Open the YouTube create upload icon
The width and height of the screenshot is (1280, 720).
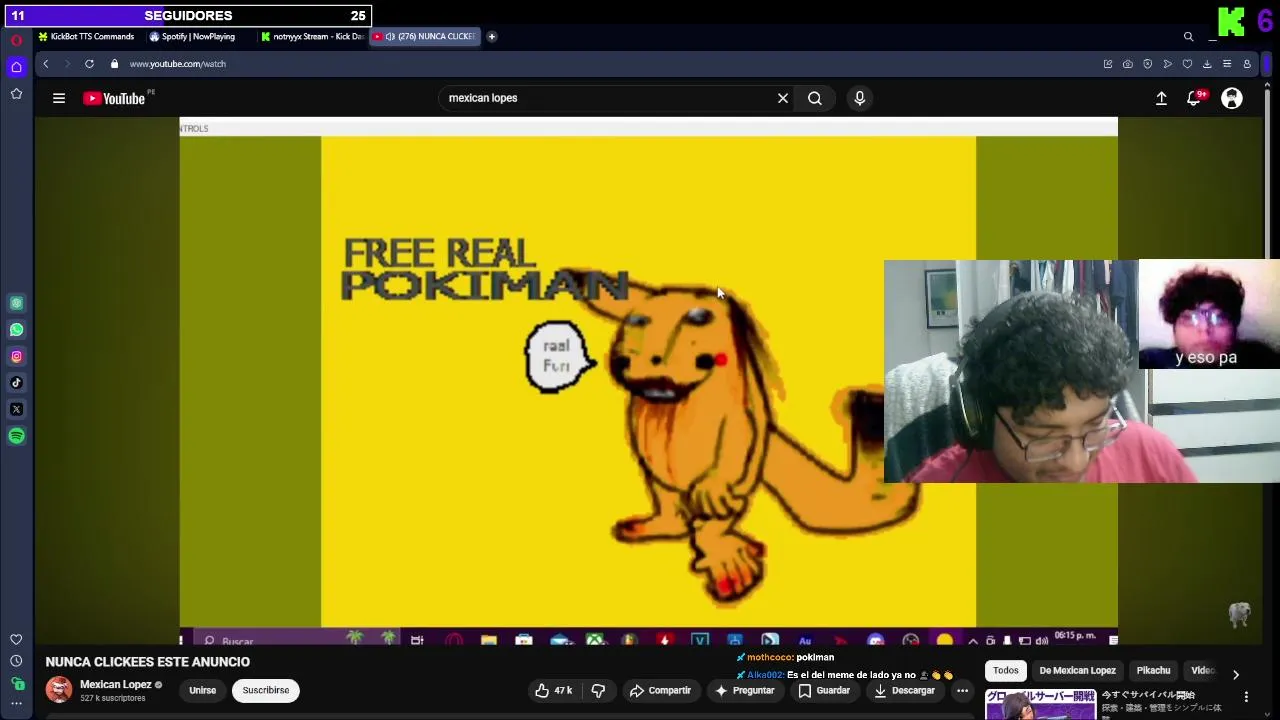point(1161,98)
